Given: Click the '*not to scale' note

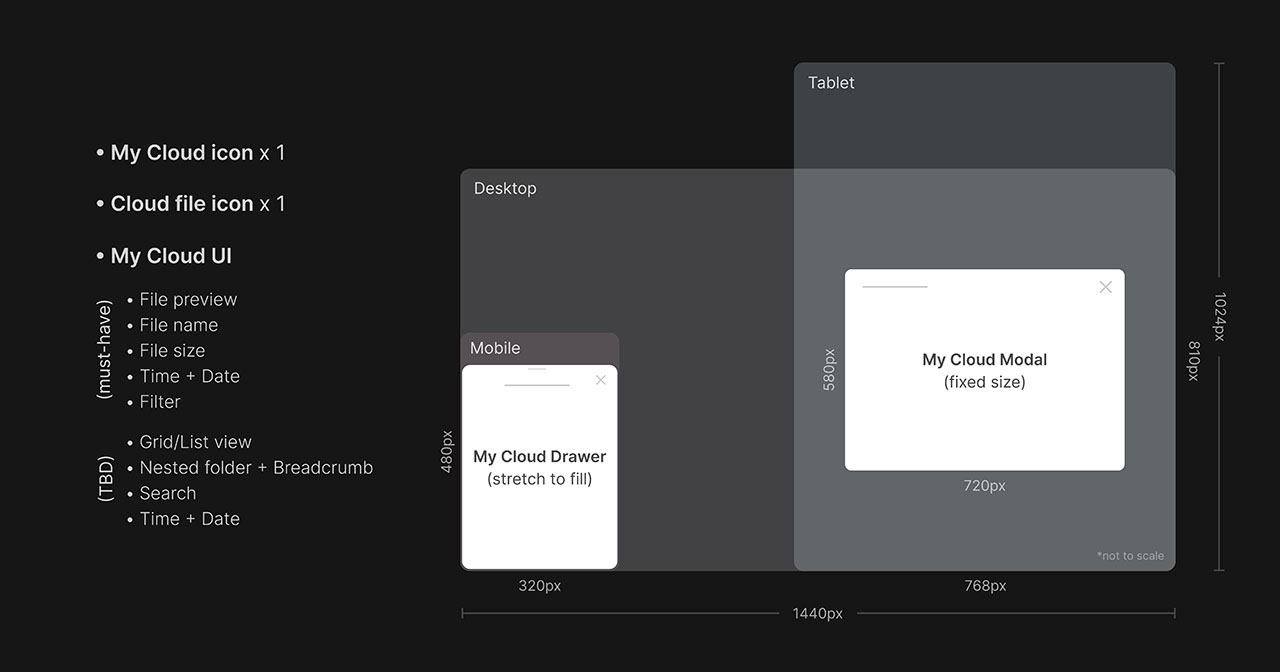Looking at the screenshot, I should pyautogui.click(x=1130, y=556).
